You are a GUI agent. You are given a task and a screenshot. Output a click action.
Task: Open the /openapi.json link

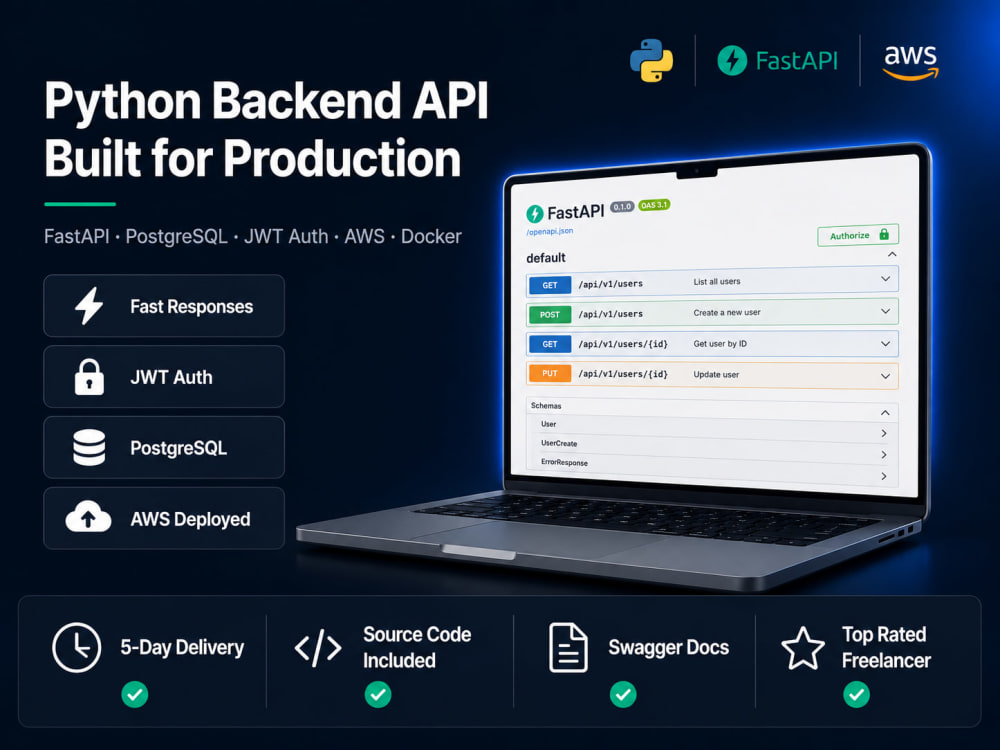(550, 232)
